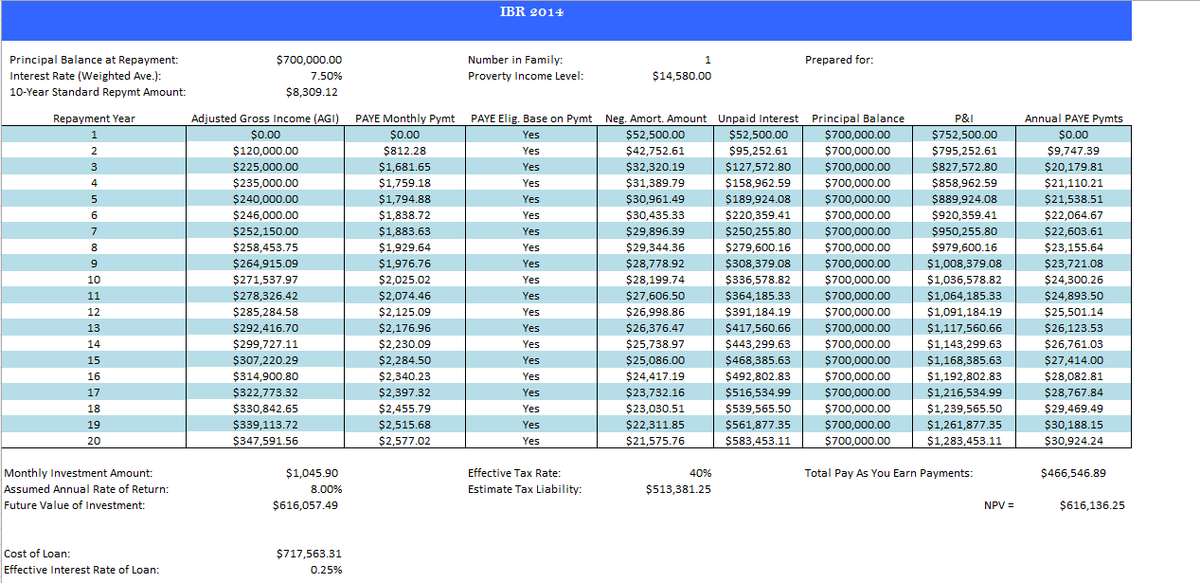Select repayment year 10 cell

(x=94, y=280)
